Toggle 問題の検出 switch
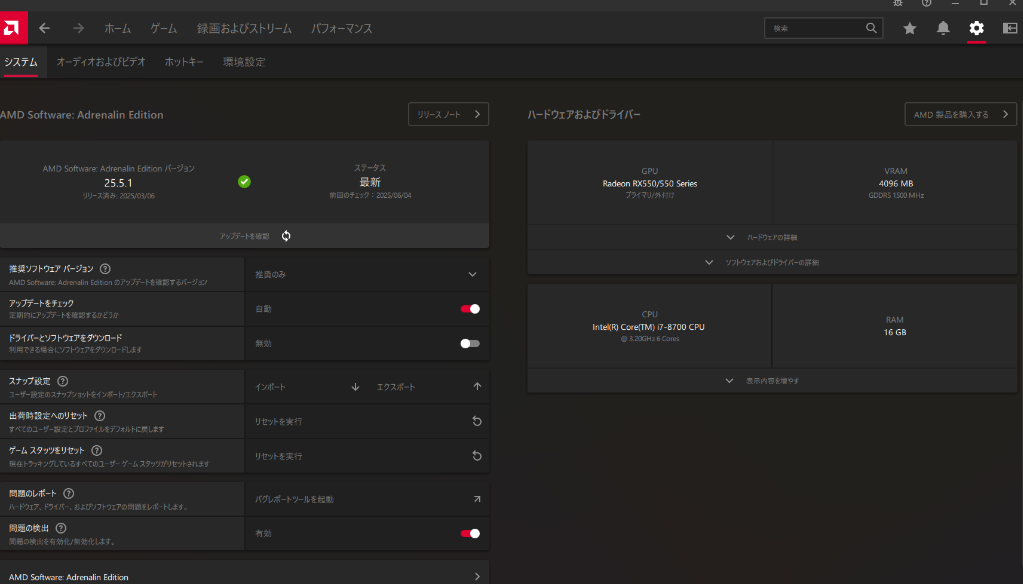Screen dimensions: 1023x584 tap(470, 533)
